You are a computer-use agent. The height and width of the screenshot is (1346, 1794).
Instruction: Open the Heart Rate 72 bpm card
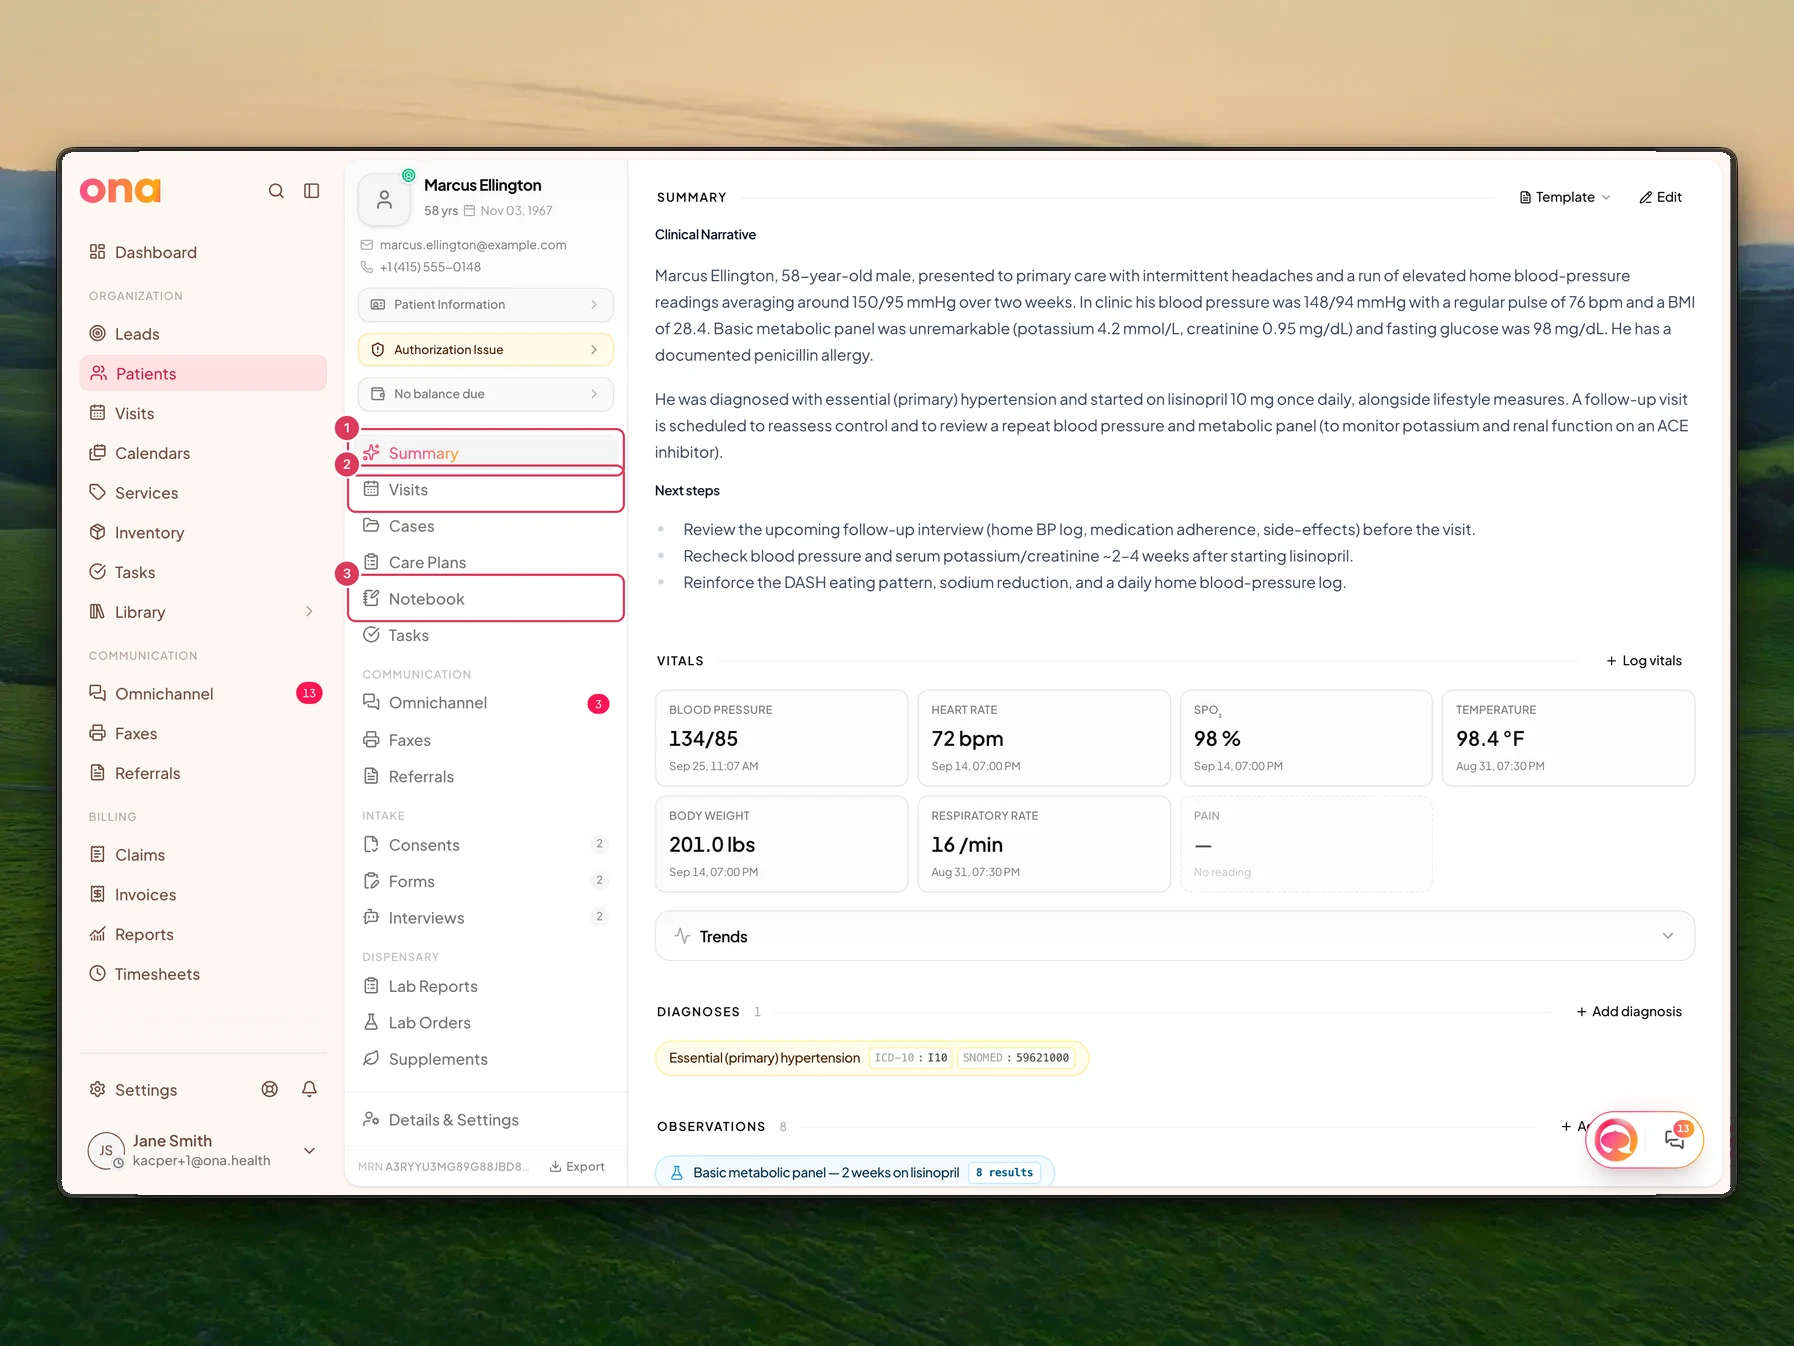[1044, 738]
